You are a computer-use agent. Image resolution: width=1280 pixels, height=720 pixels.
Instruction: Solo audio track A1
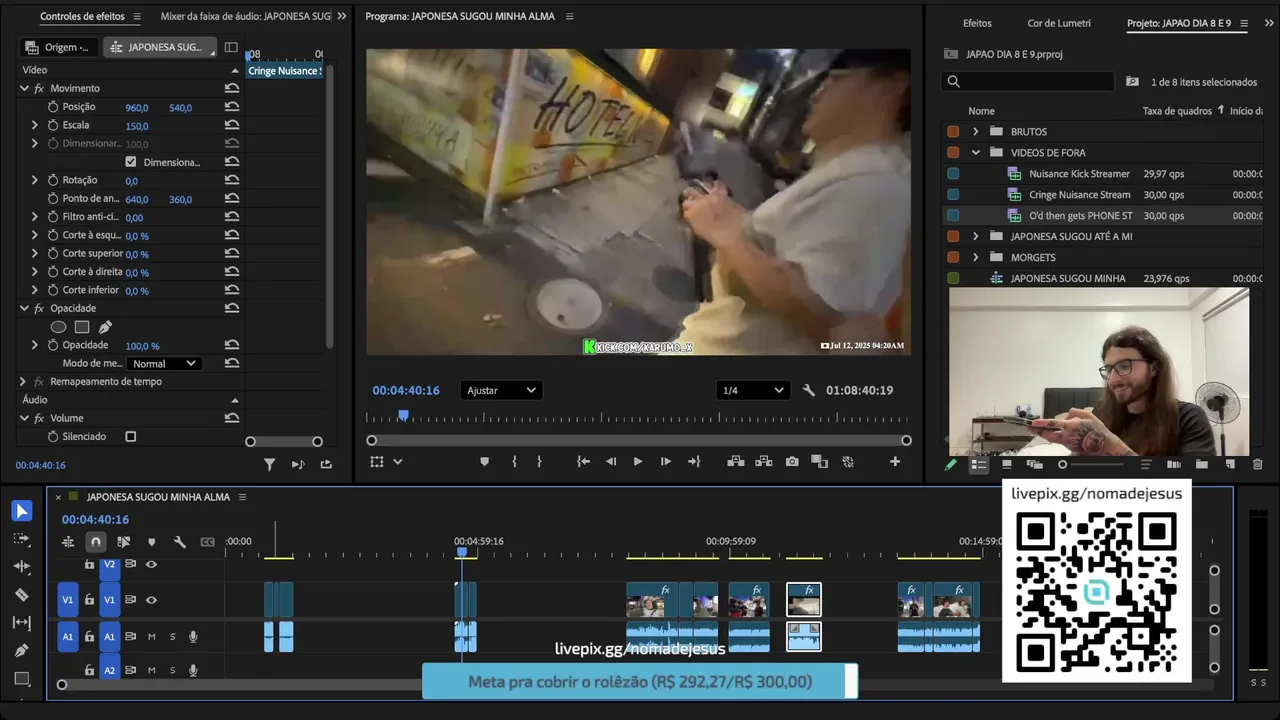pyautogui.click(x=172, y=637)
